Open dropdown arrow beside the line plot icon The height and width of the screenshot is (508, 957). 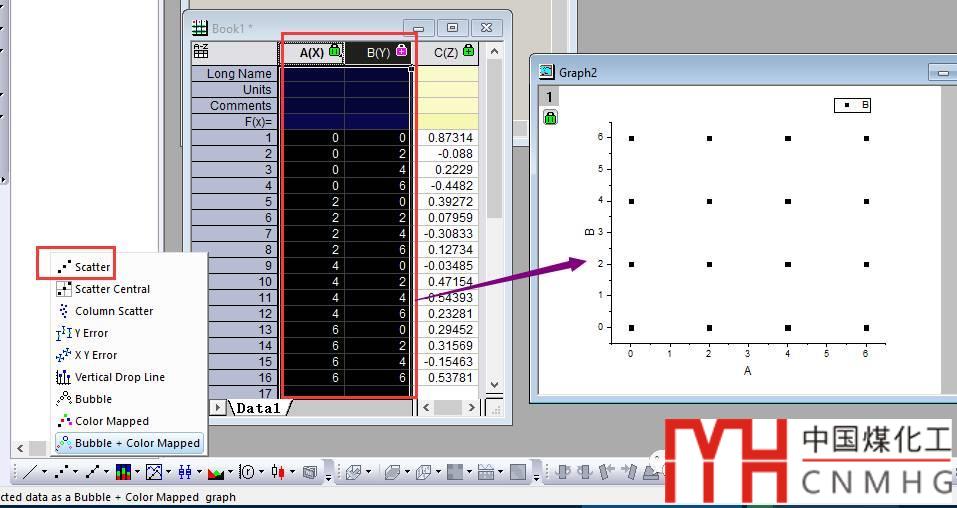(44, 472)
